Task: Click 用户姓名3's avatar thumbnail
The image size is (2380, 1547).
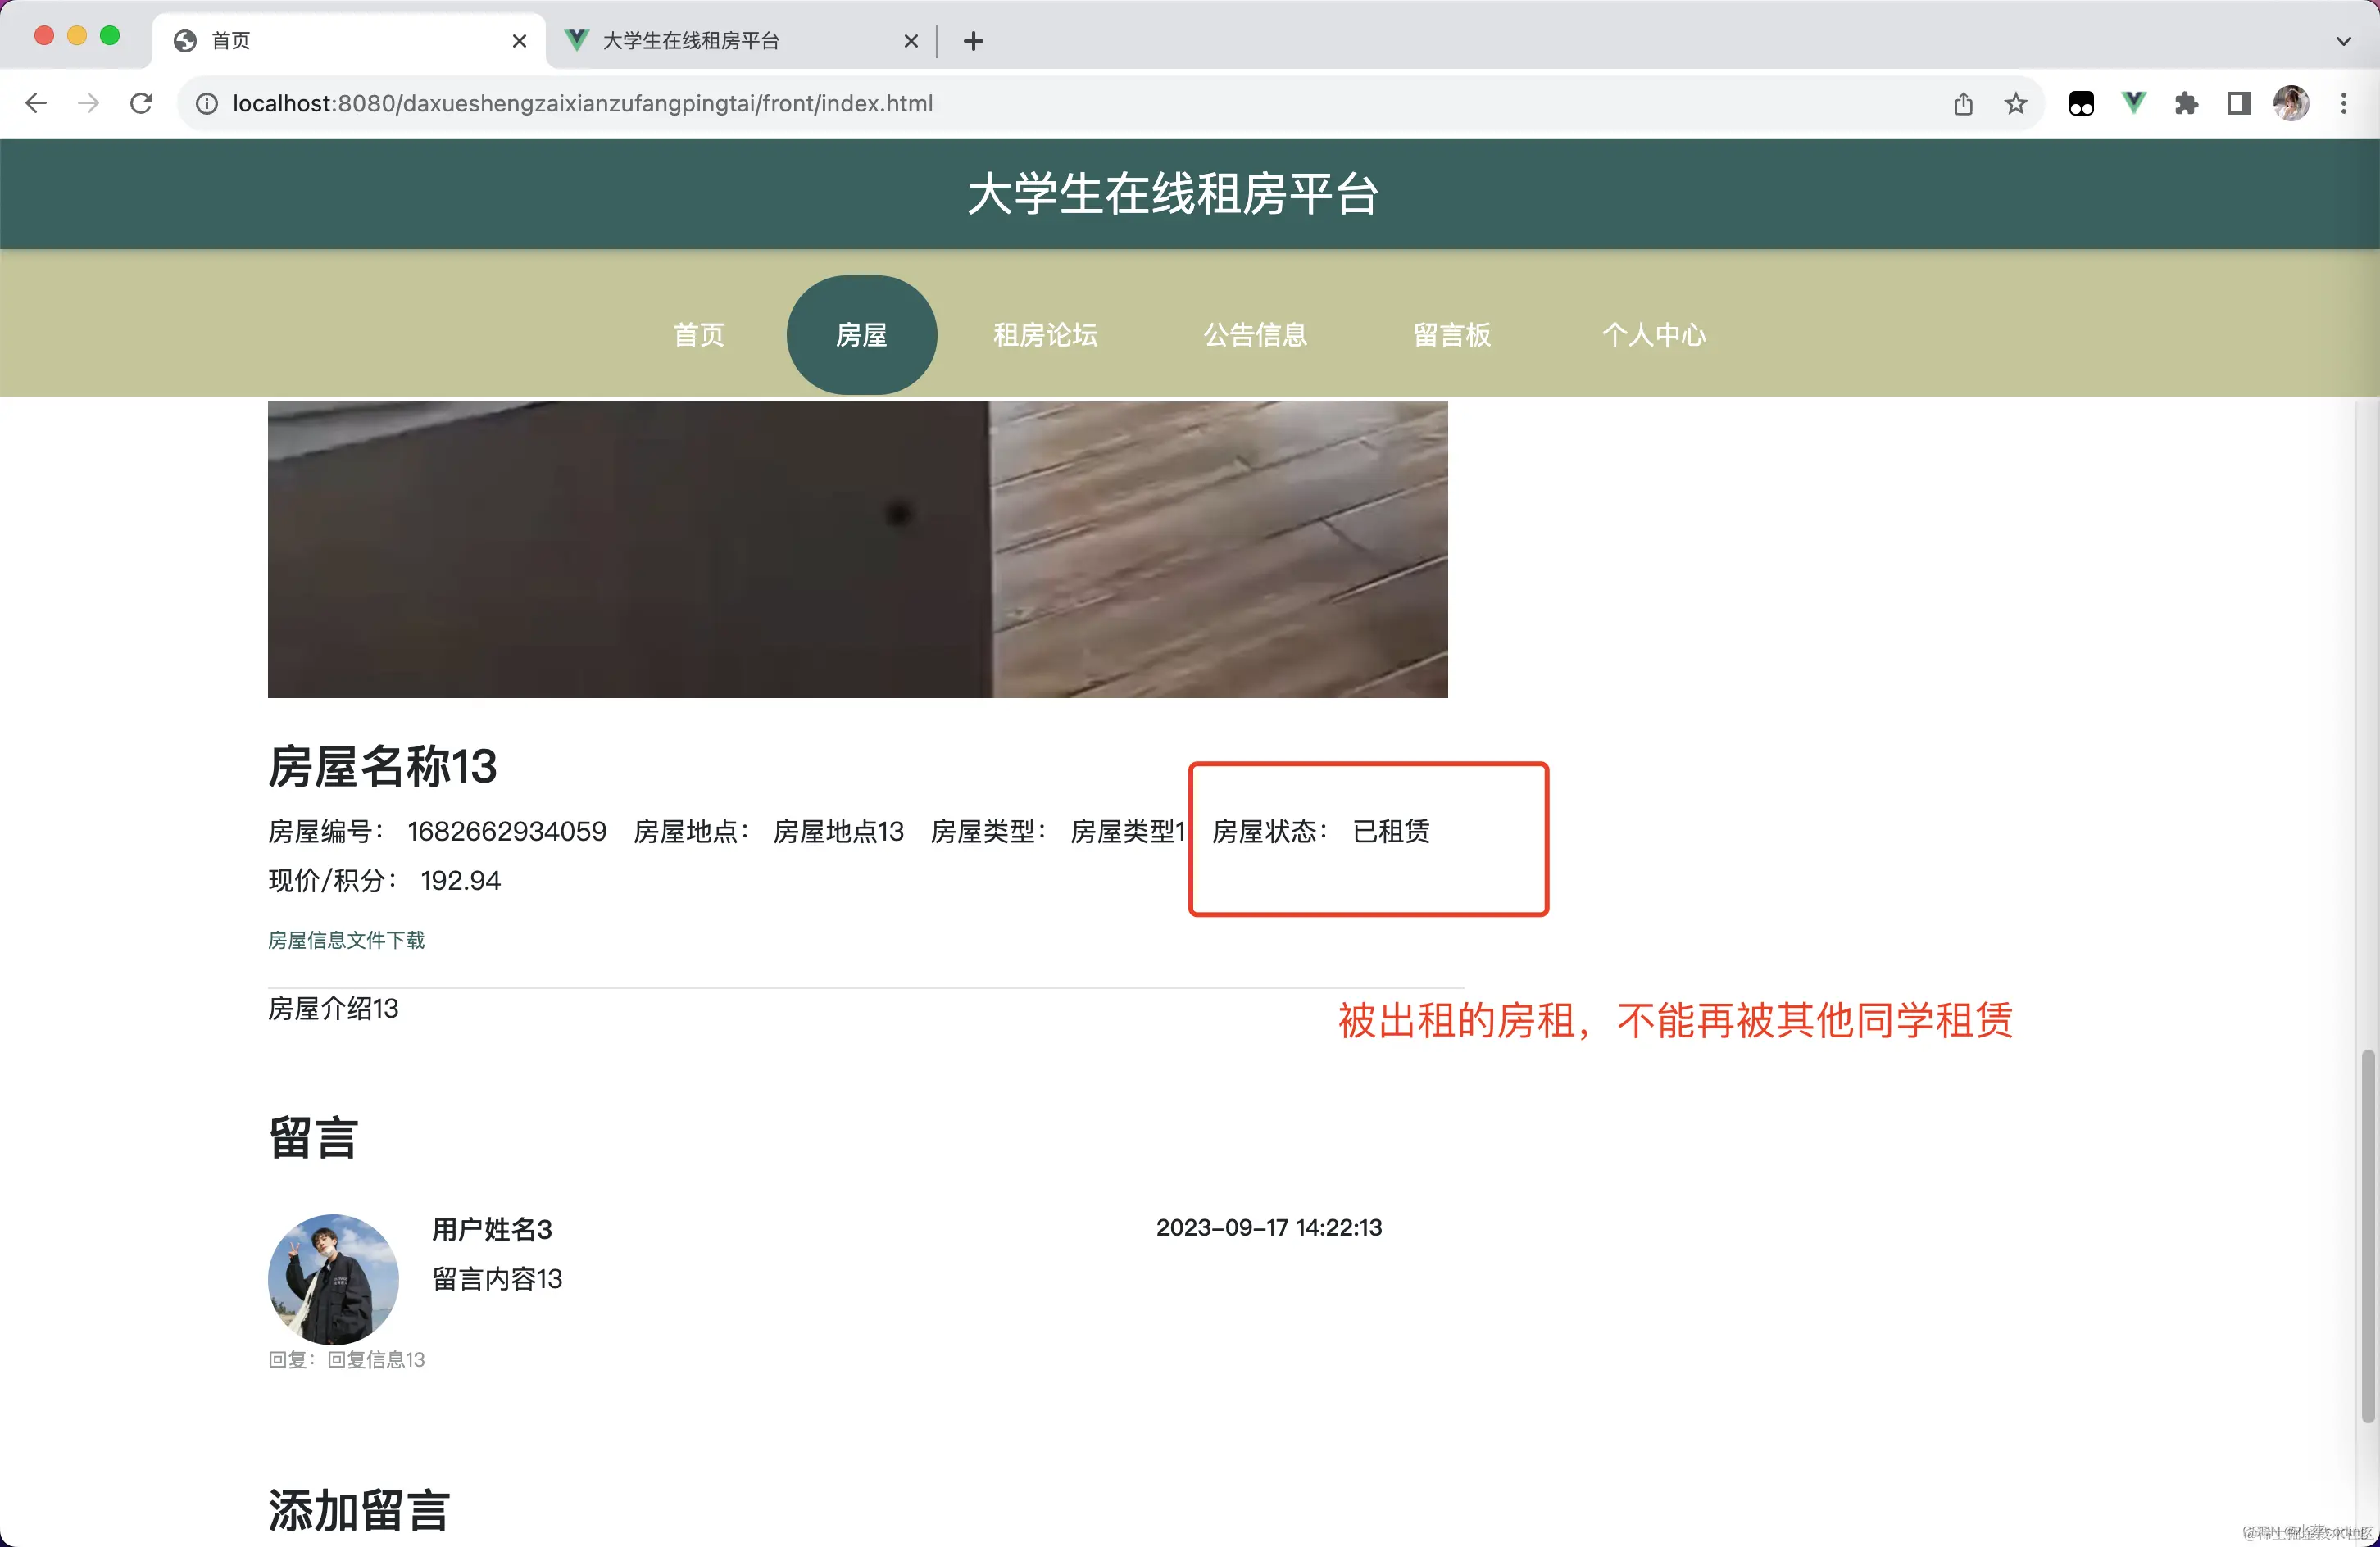Action: (332, 1278)
